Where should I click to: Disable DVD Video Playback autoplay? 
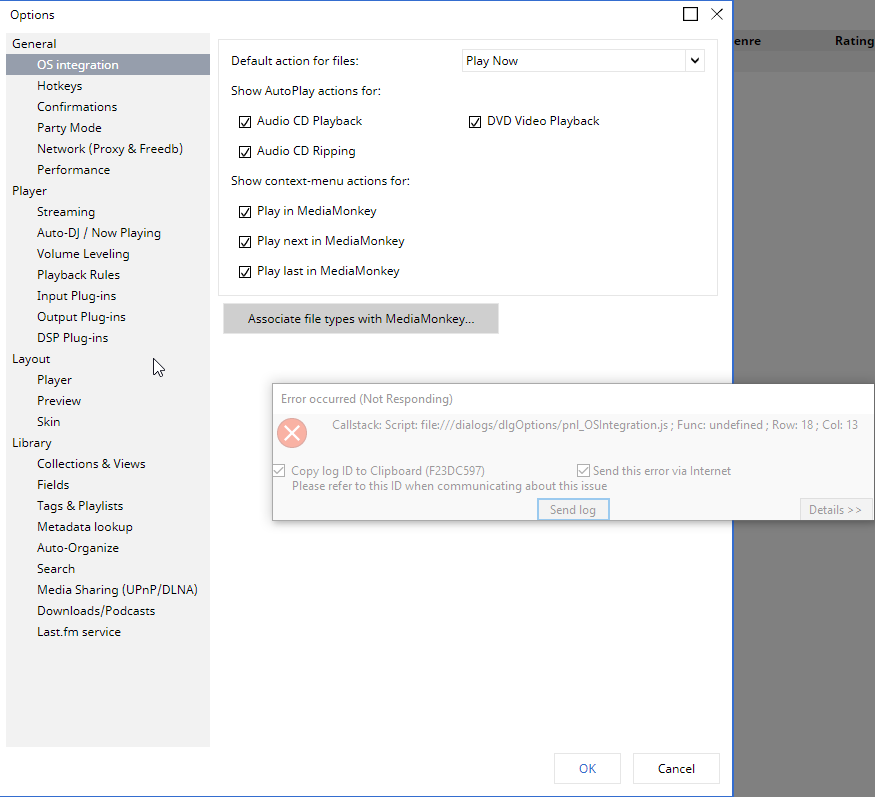click(475, 121)
